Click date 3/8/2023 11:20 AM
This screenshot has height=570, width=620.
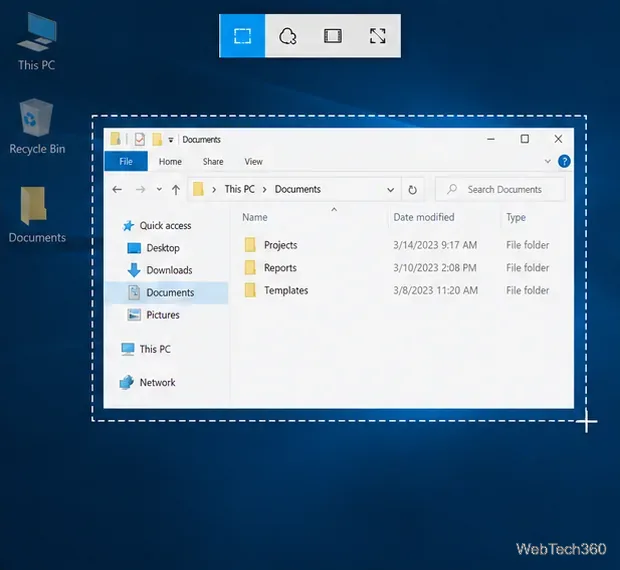point(435,291)
